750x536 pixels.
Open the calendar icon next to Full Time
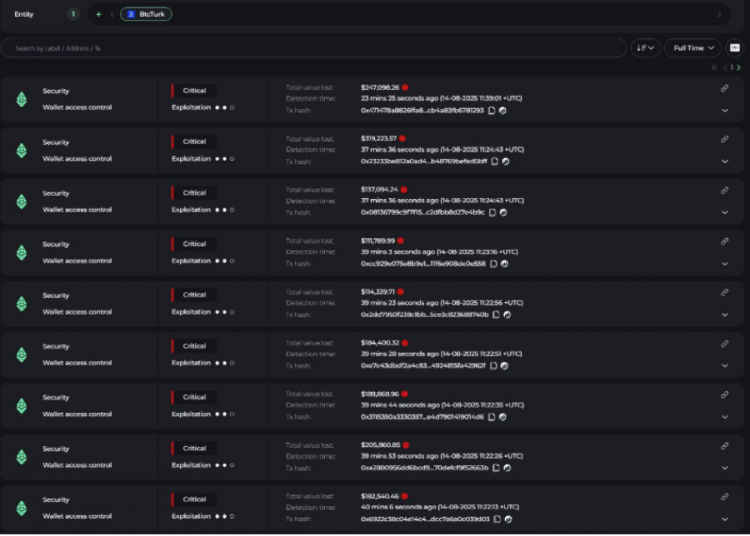click(x=734, y=48)
